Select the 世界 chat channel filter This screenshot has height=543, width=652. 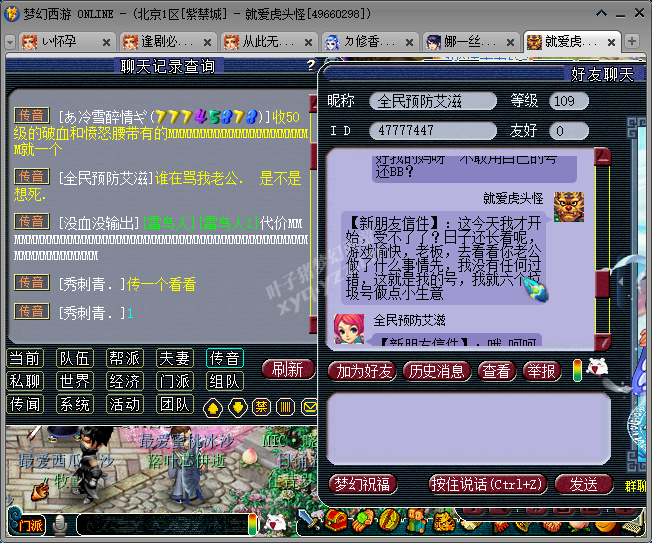pyautogui.click(x=75, y=381)
